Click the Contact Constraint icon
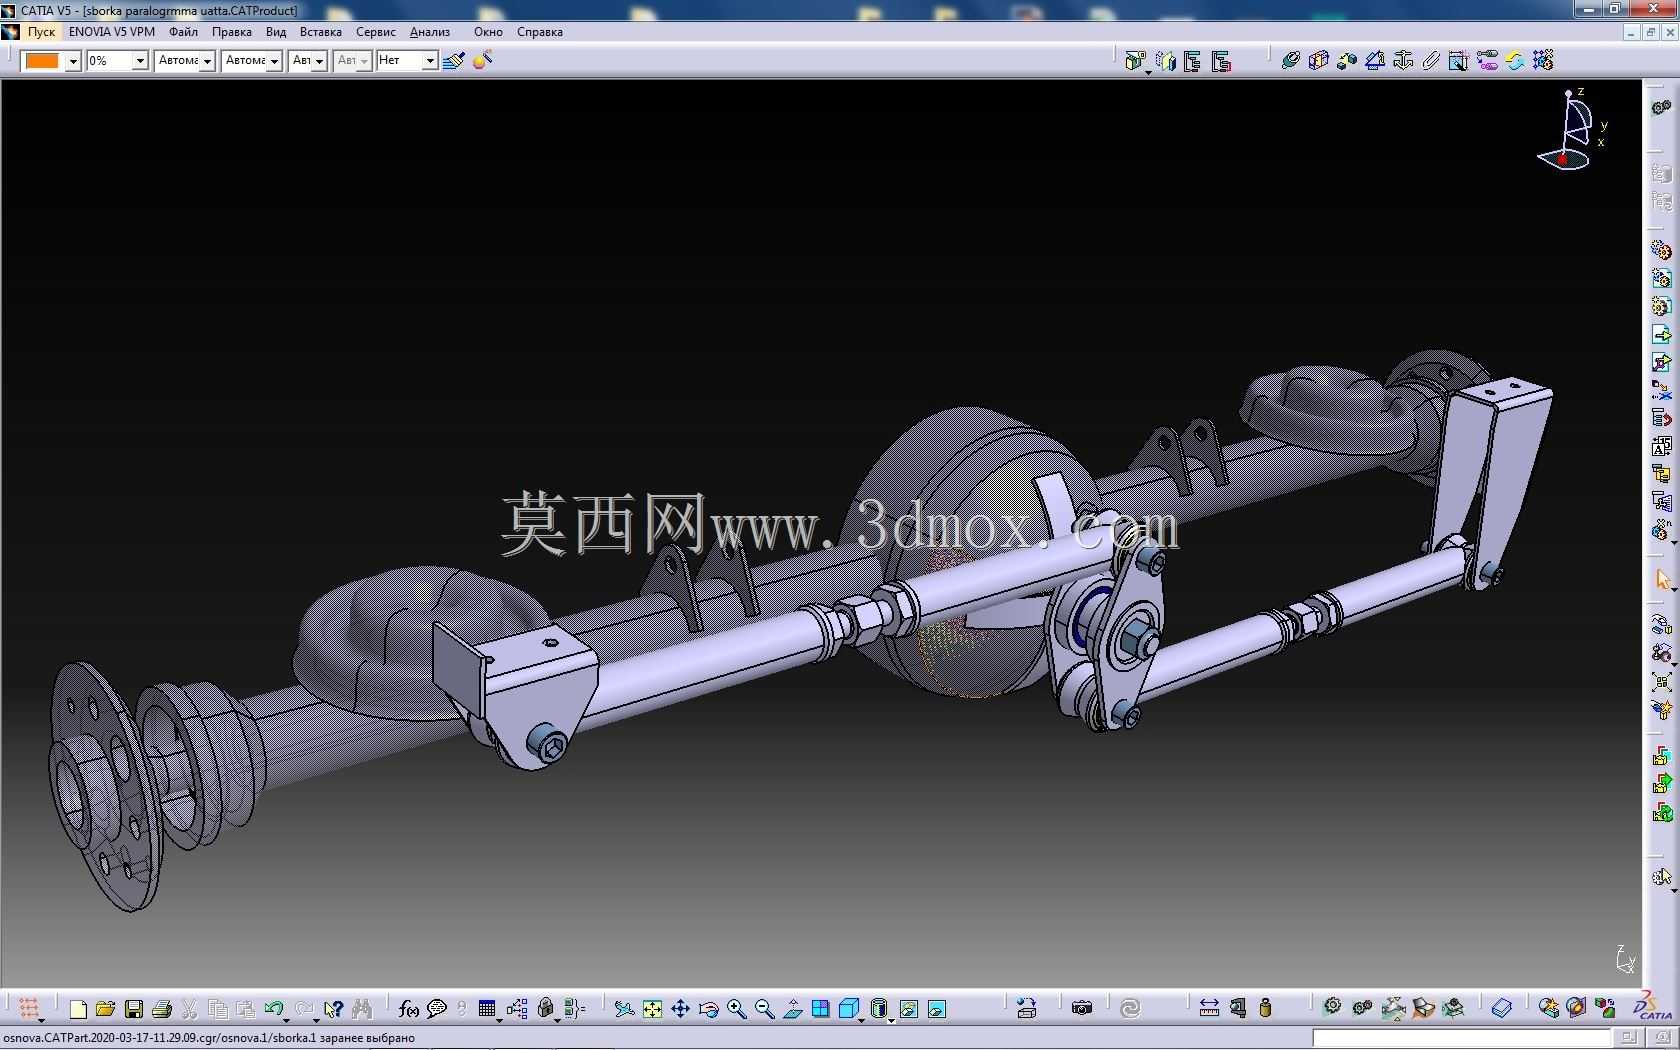 coord(1318,61)
